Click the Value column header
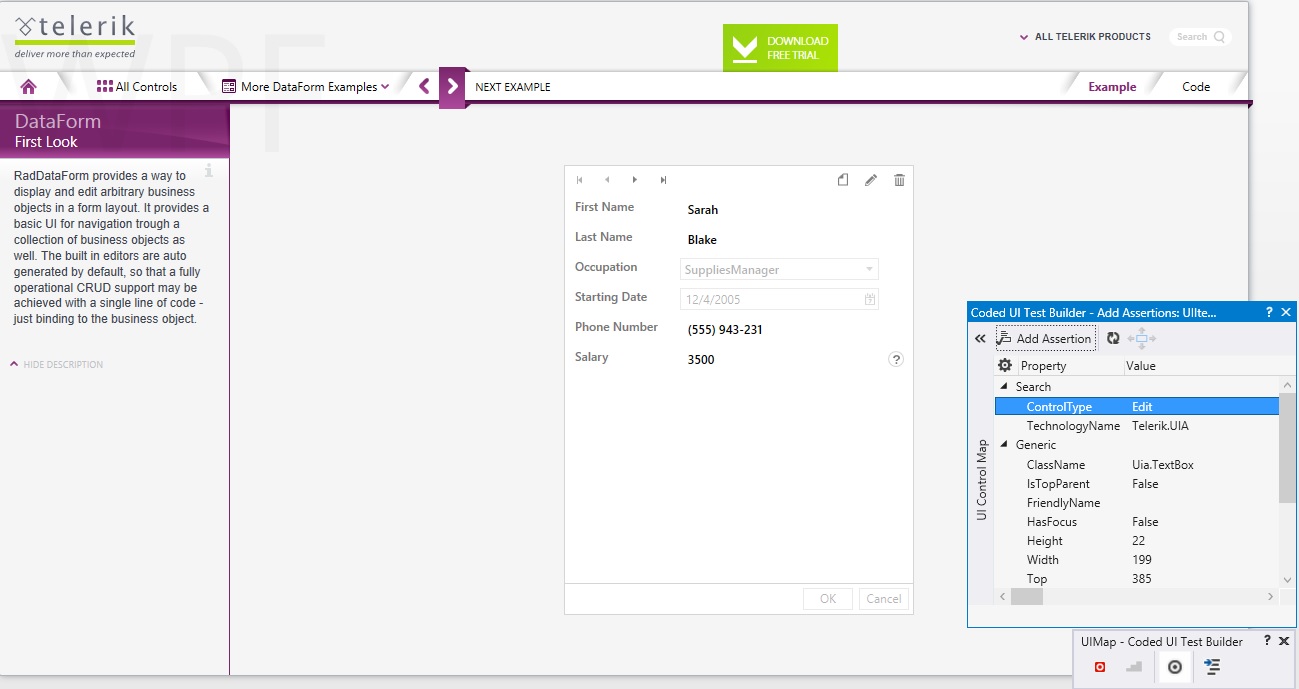Viewport: 1299px width, 689px height. [1141, 366]
